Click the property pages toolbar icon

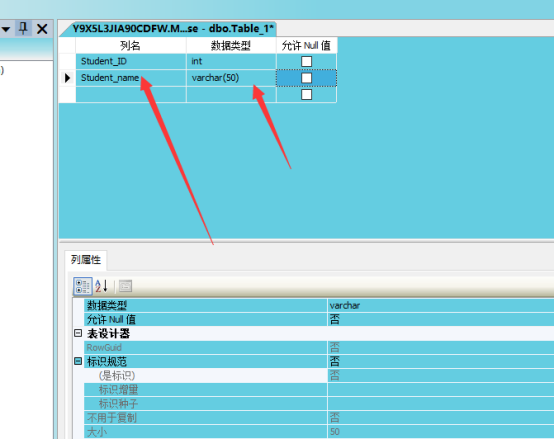125,286
